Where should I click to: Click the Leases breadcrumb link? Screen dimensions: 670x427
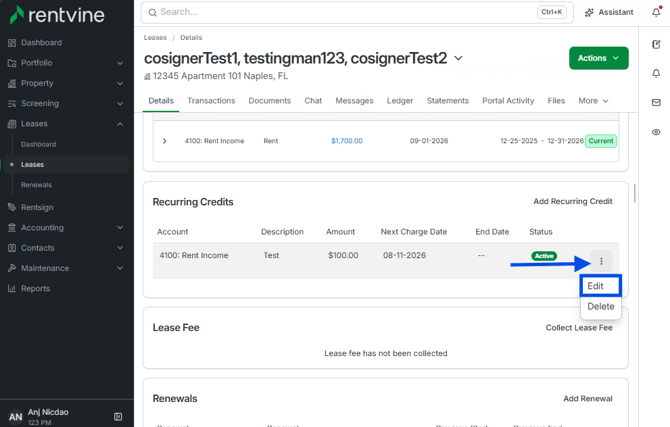(155, 38)
